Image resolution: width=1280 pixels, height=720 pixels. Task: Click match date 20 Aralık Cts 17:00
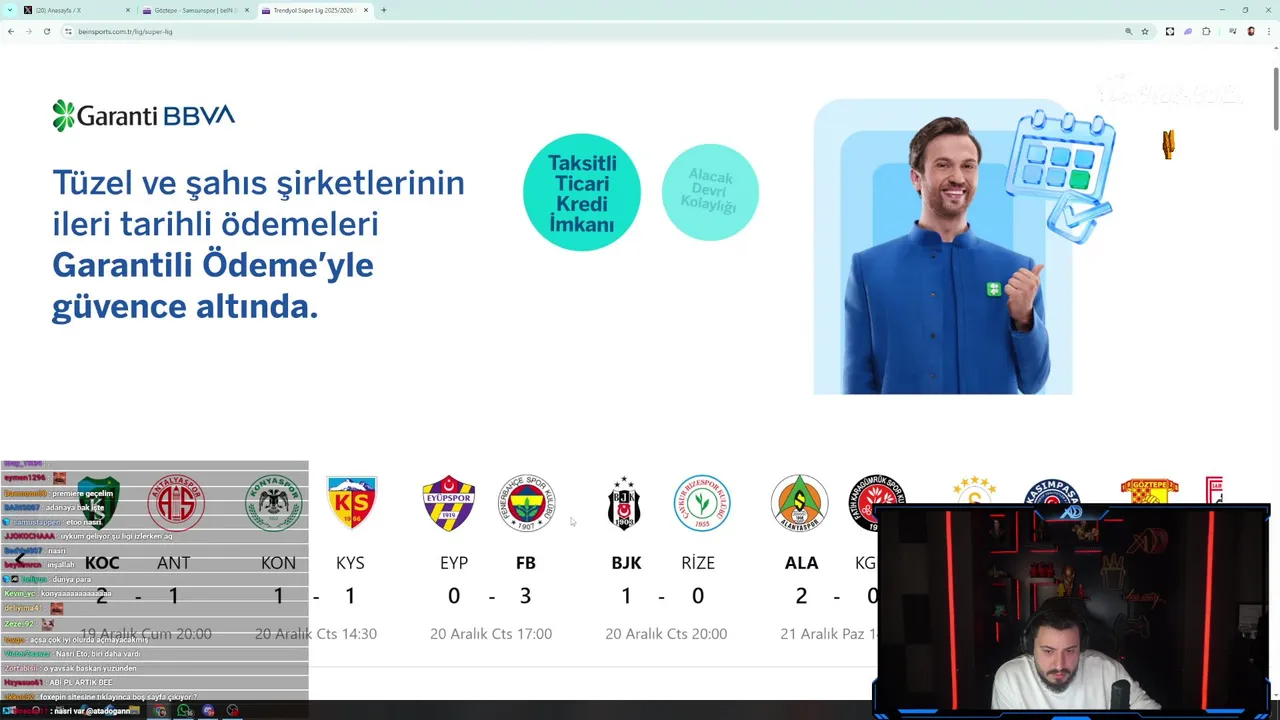point(491,634)
